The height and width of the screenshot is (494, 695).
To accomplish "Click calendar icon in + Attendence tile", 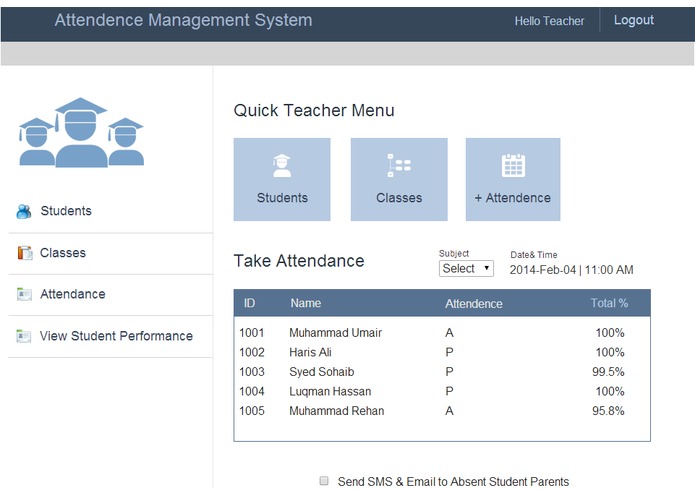I will click(513, 165).
